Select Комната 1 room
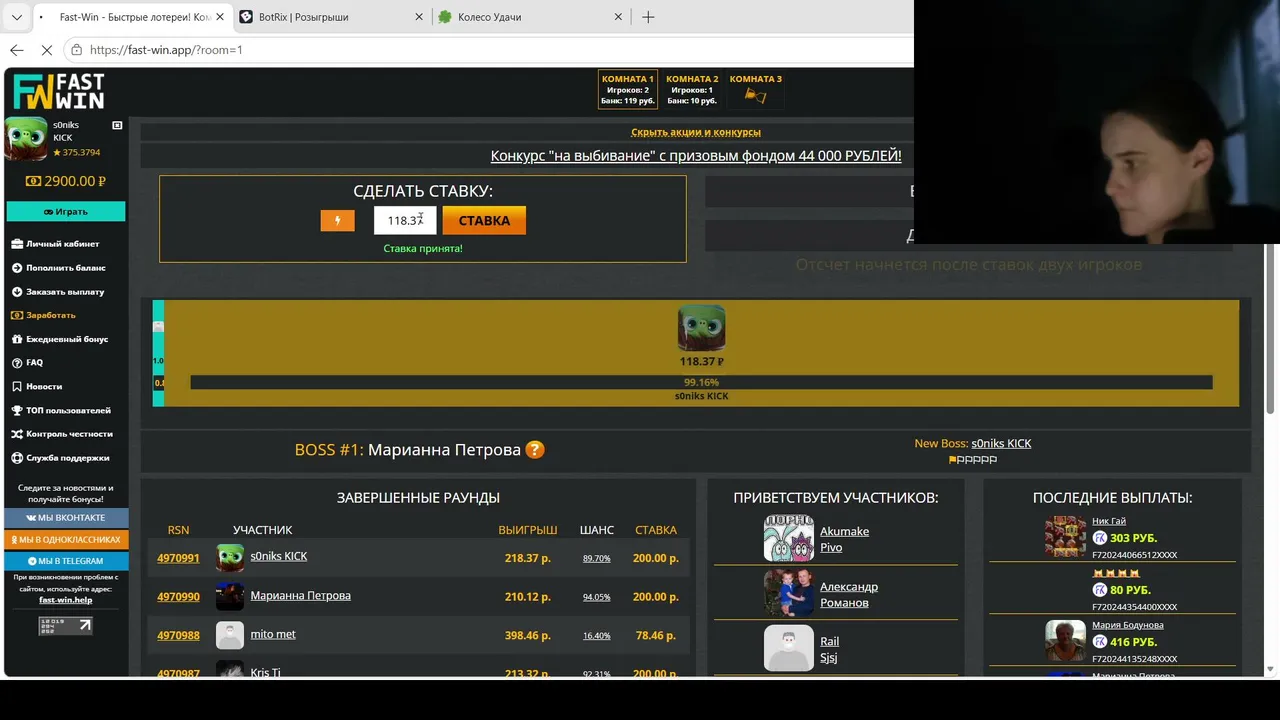The width and height of the screenshot is (1280, 720). (627, 89)
